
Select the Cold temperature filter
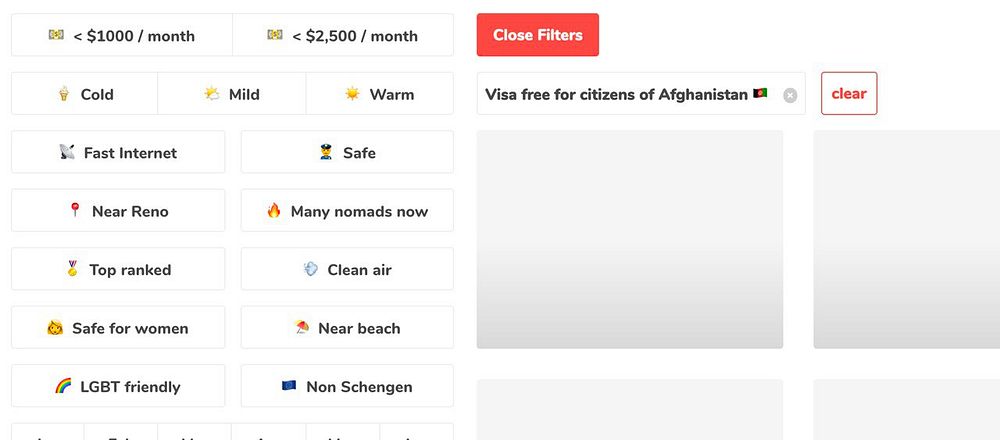[85, 94]
